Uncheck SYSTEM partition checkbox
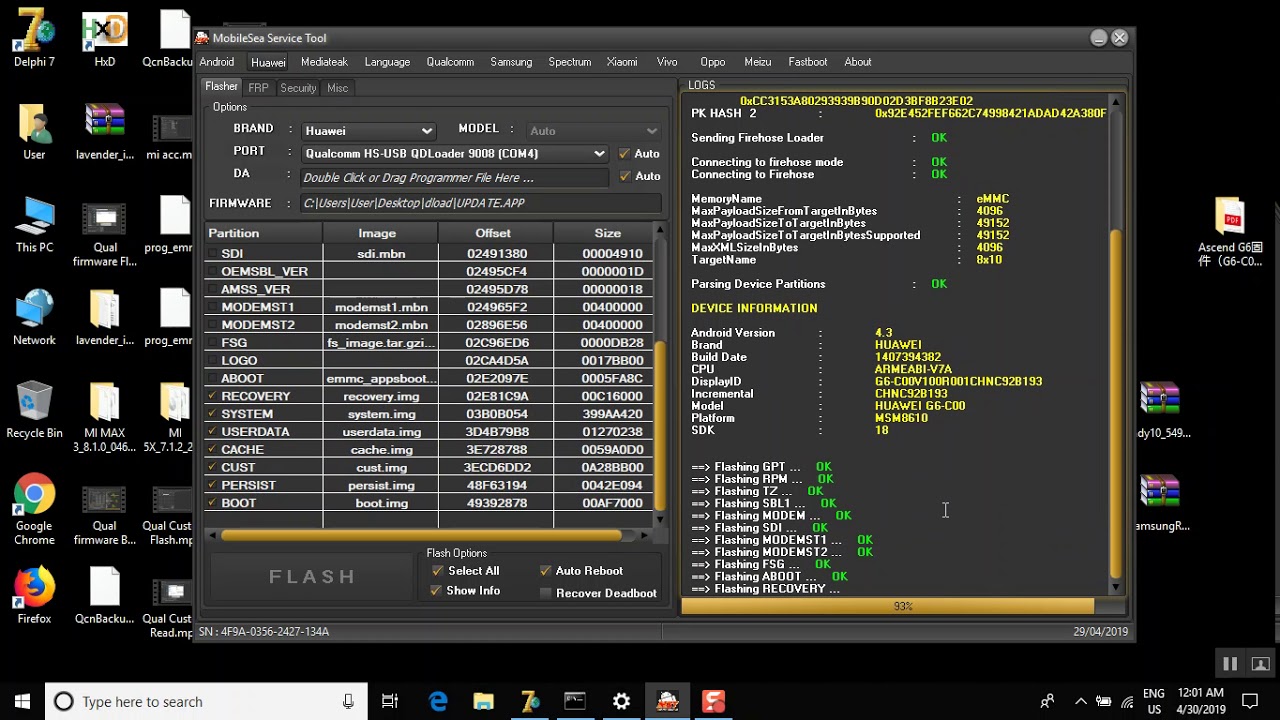The image size is (1280, 720). [212, 414]
